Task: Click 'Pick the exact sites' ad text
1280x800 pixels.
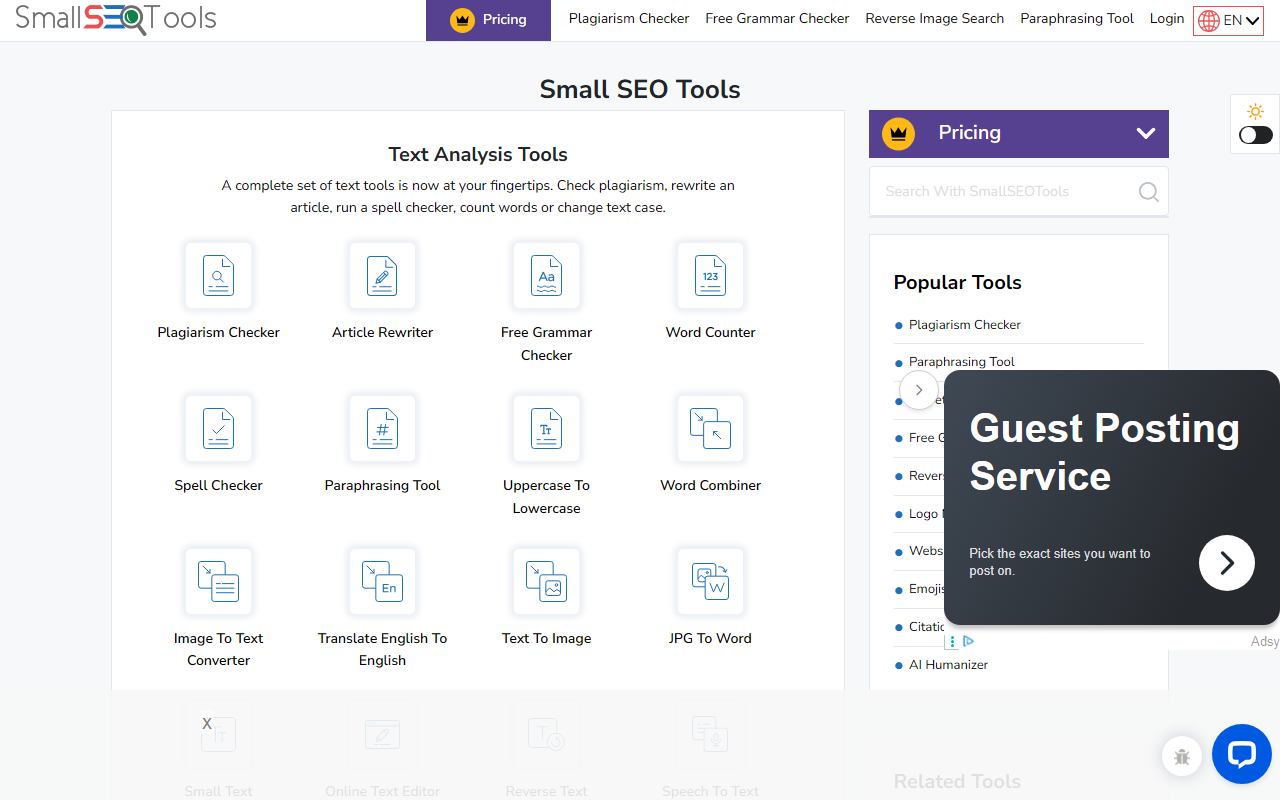Action: (x=1060, y=562)
